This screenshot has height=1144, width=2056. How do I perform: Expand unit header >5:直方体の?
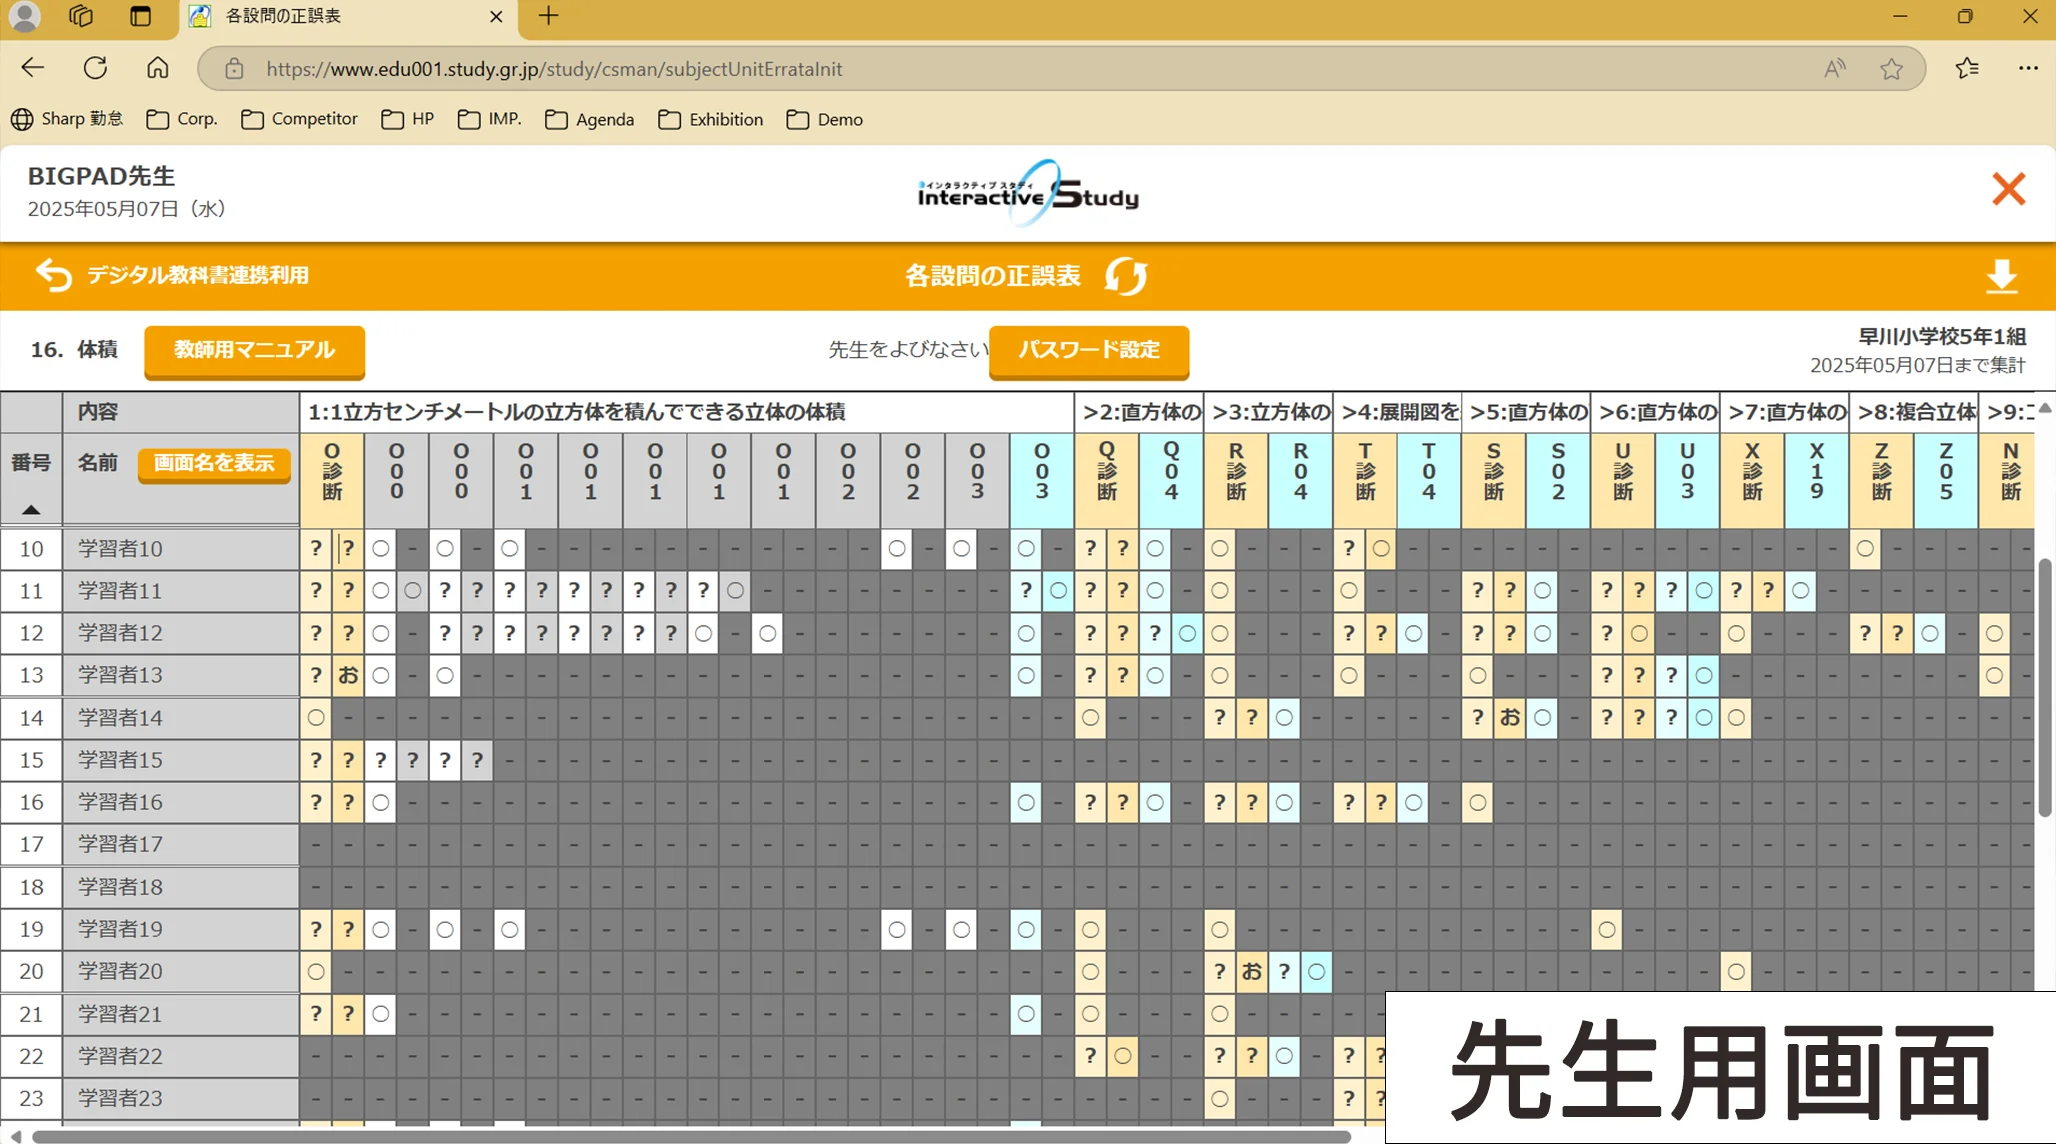click(1527, 412)
